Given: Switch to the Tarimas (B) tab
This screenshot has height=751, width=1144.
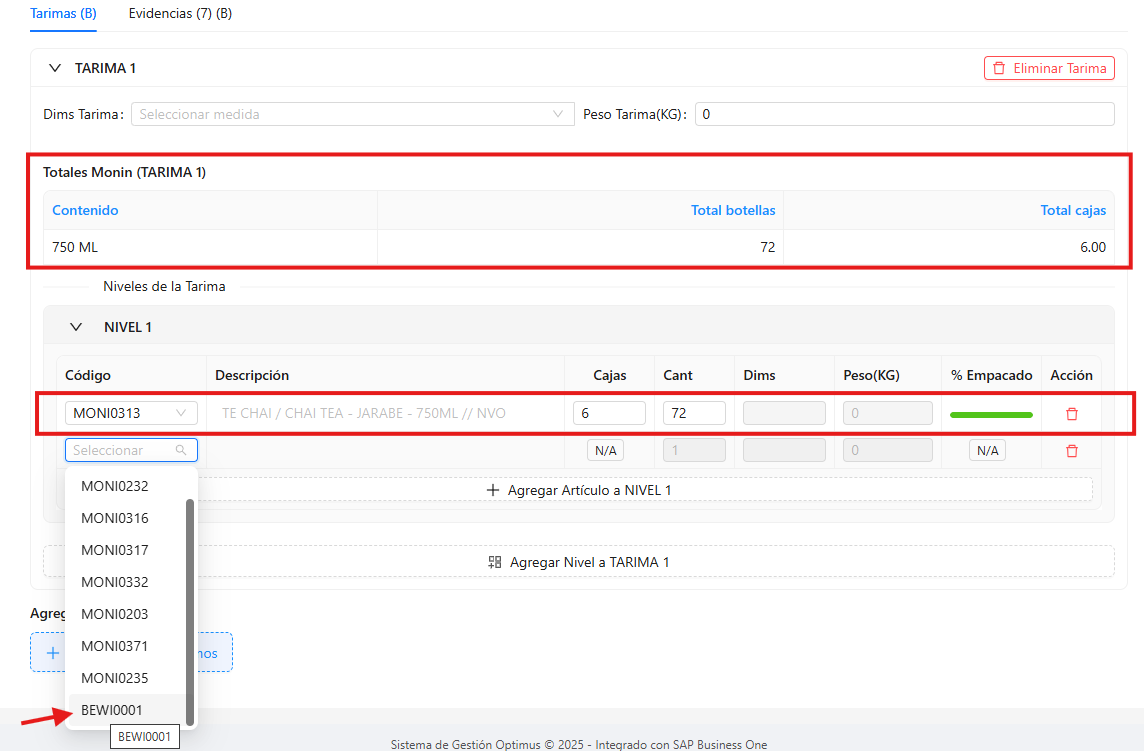Looking at the screenshot, I should (63, 14).
